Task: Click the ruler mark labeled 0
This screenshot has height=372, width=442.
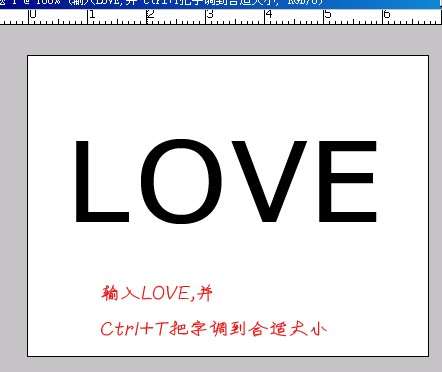Action: pyautogui.click(x=33, y=14)
